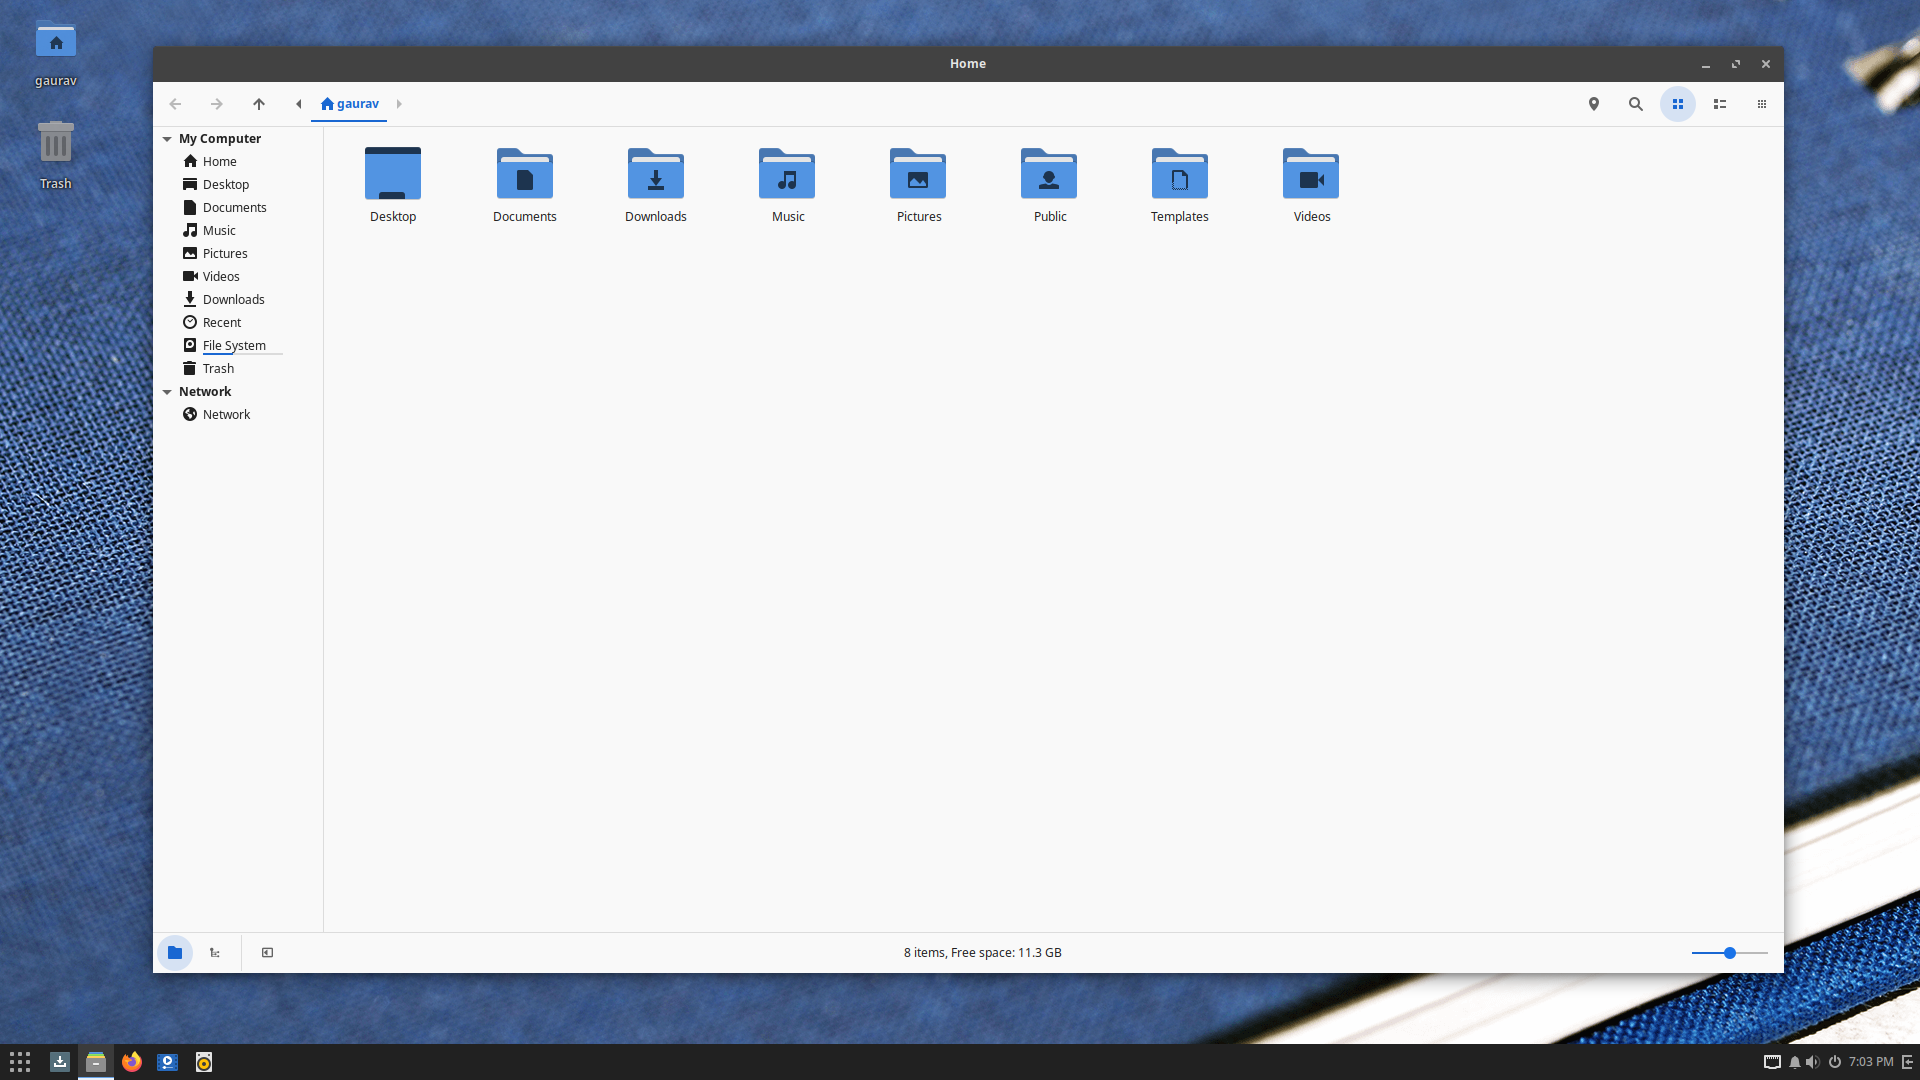This screenshot has height=1080, width=1920.
Task: Launch Firefox from the taskbar
Action: coord(132,1062)
